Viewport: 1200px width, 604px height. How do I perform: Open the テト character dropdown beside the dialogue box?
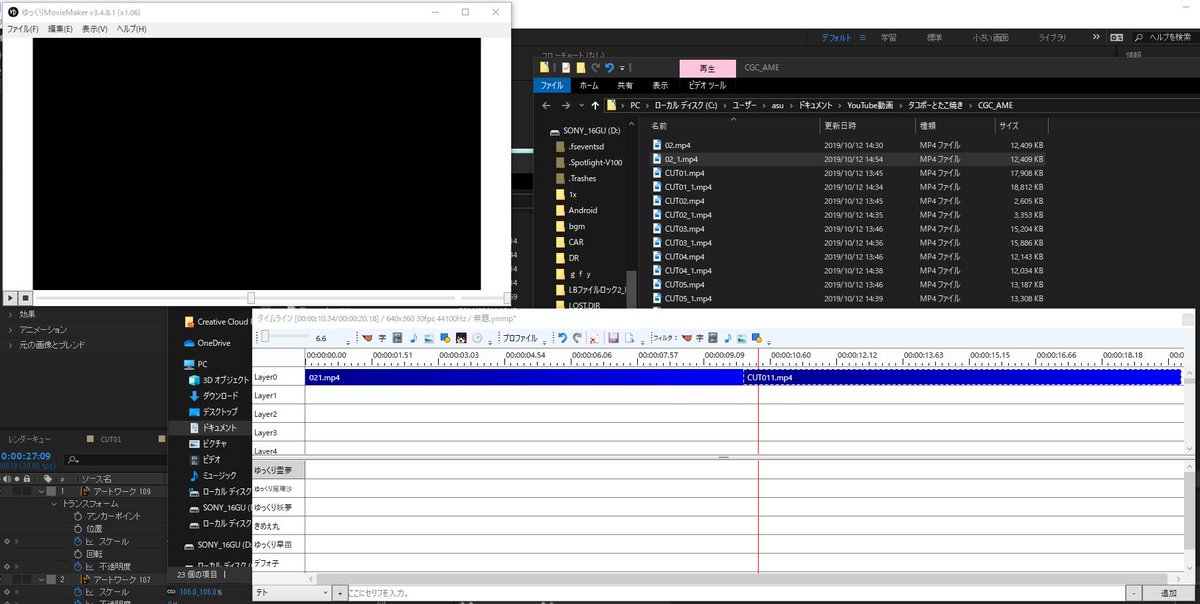[290, 593]
